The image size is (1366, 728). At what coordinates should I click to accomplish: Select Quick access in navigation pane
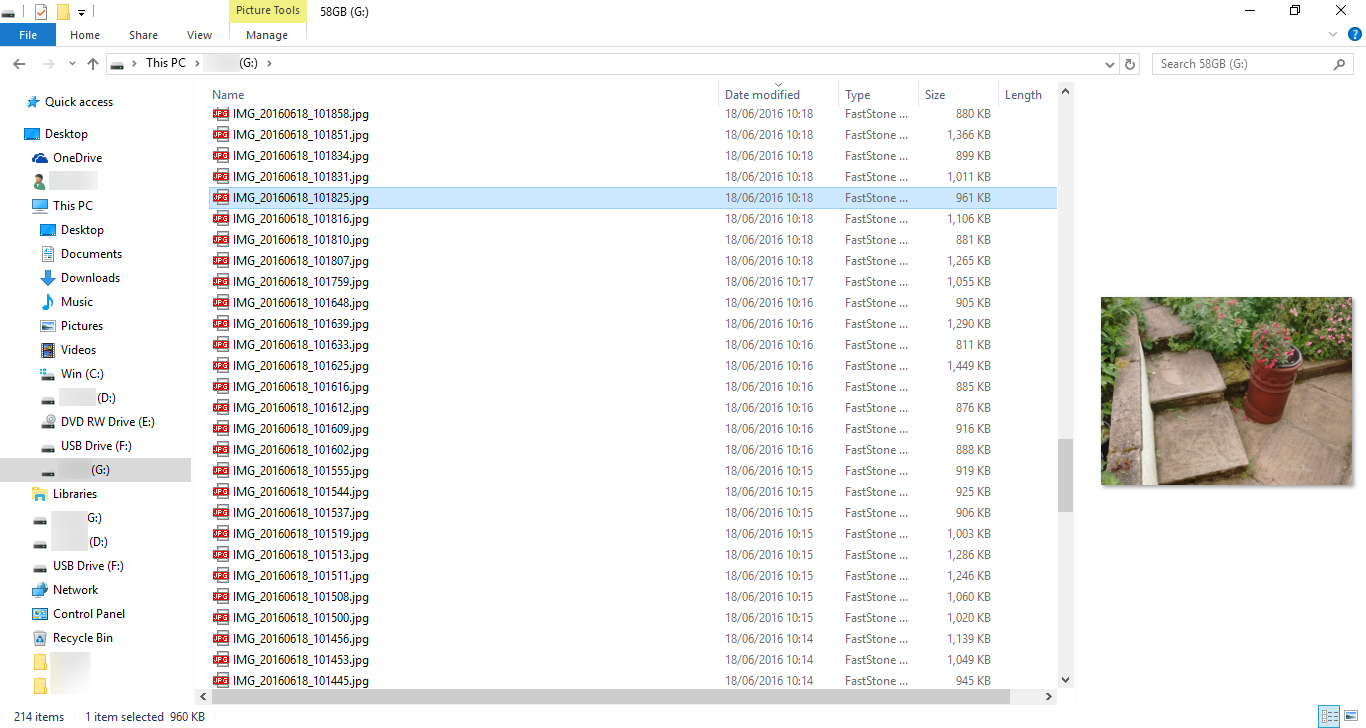(79, 102)
